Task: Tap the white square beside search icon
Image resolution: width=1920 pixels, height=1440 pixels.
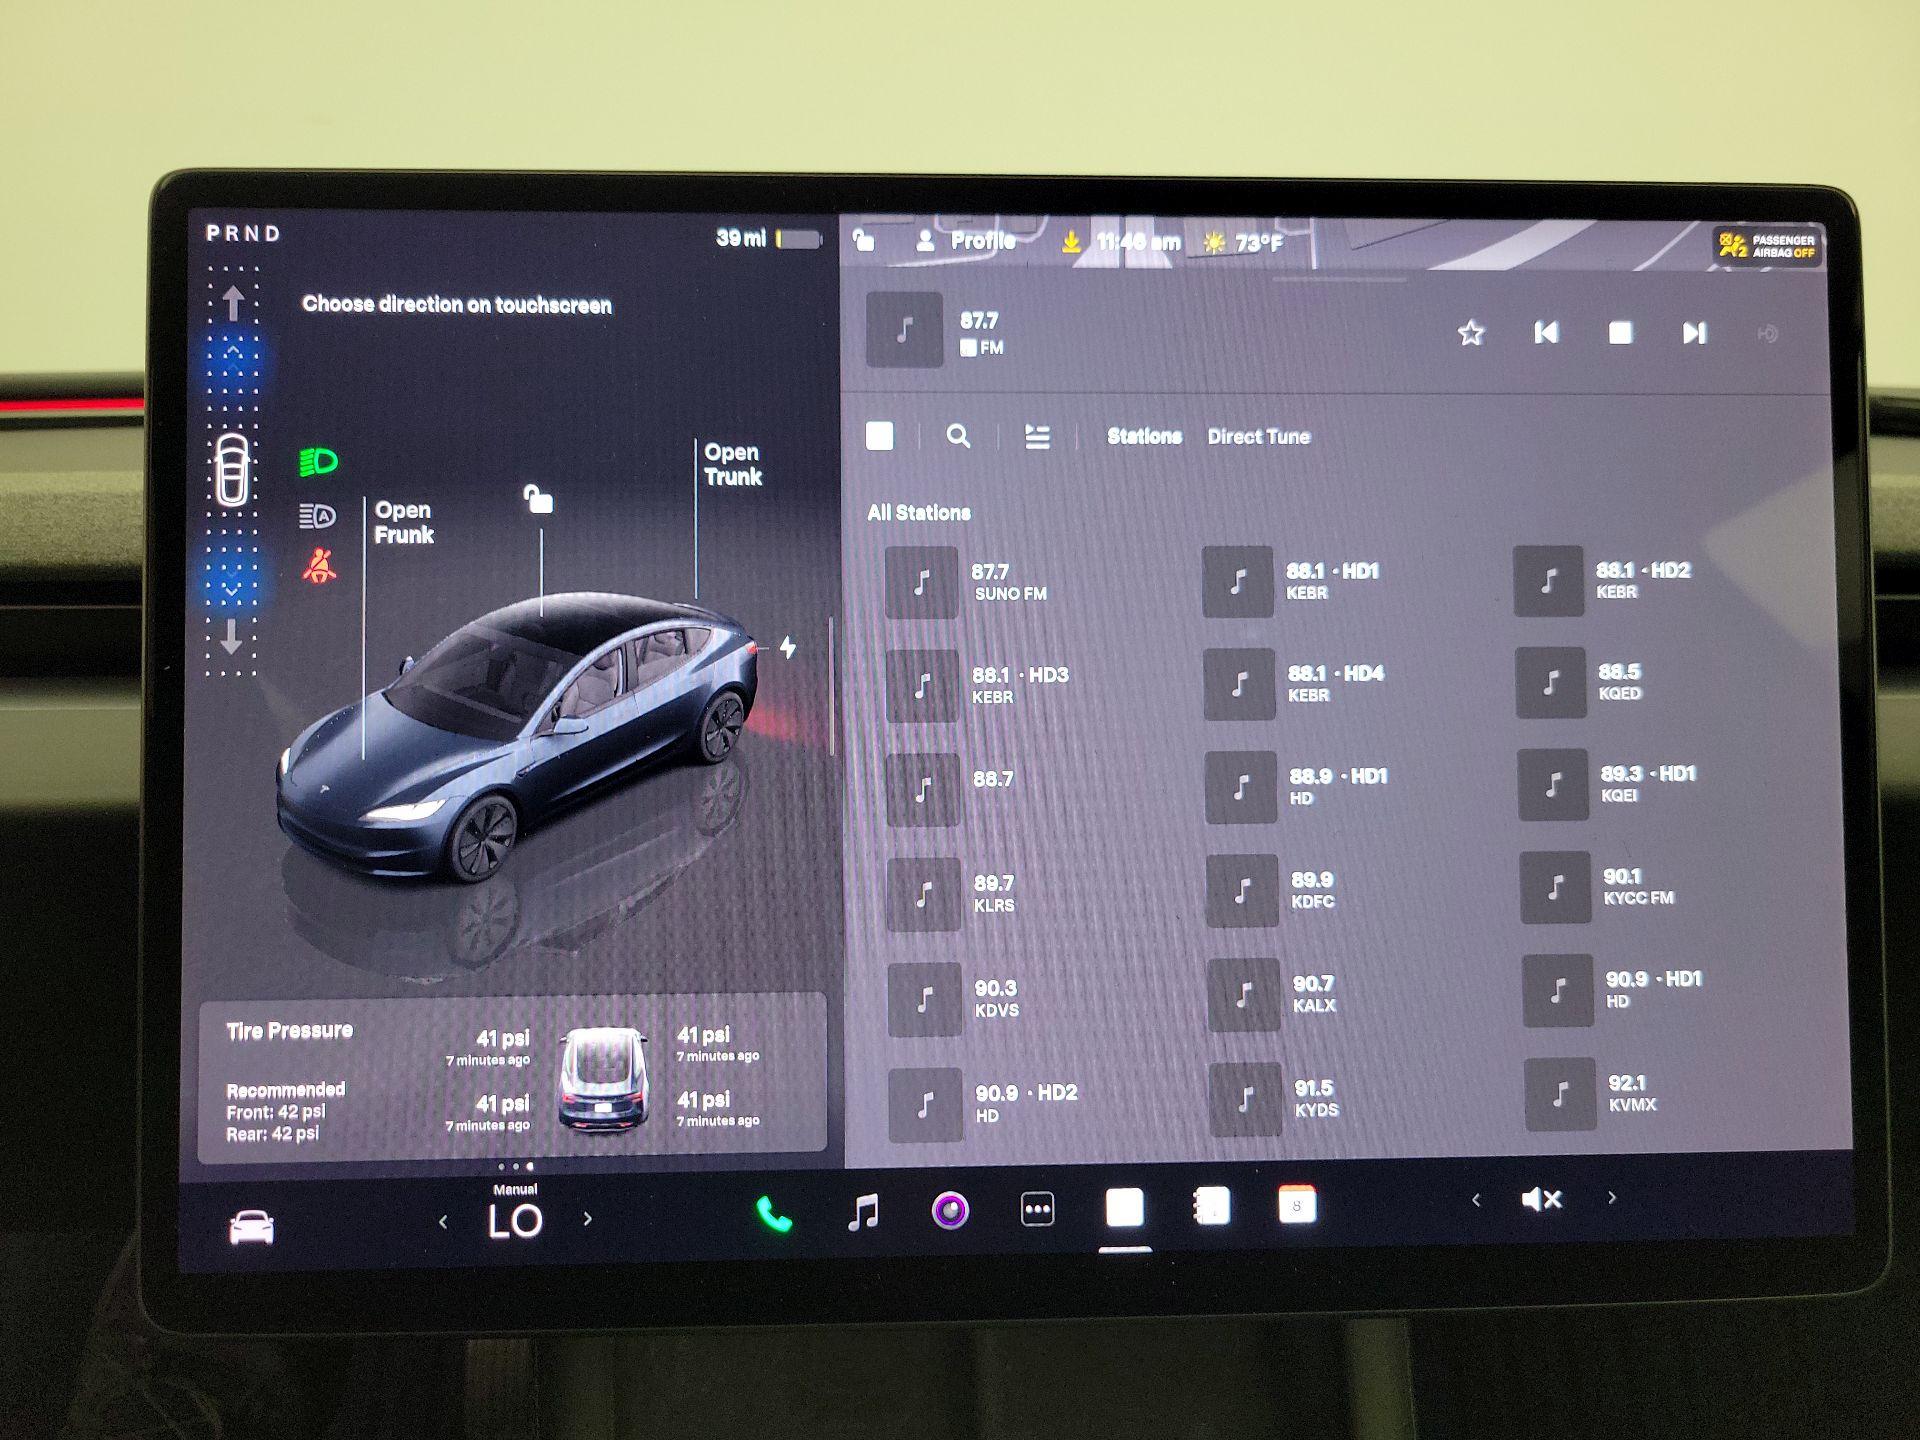Action: [879, 436]
